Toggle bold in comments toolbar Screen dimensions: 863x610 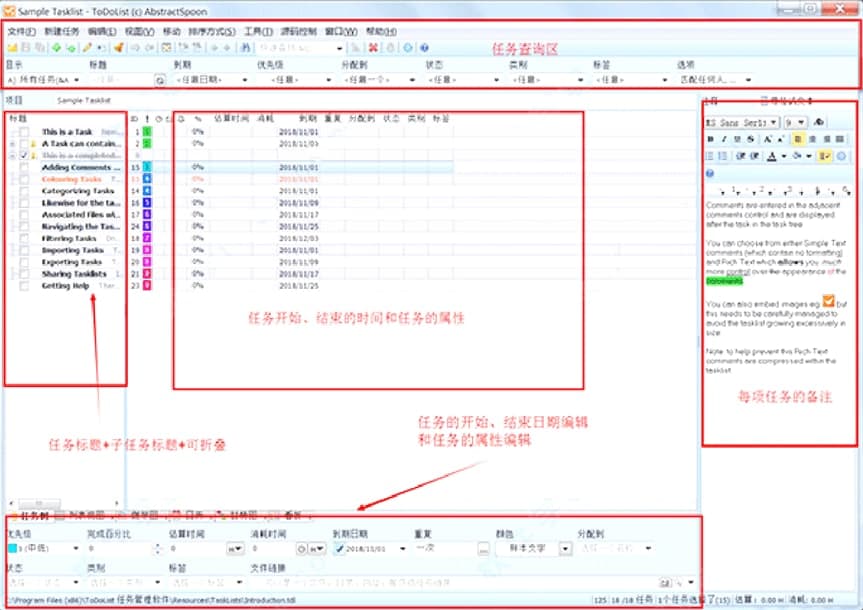pyautogui.click(x=710, y=139)
